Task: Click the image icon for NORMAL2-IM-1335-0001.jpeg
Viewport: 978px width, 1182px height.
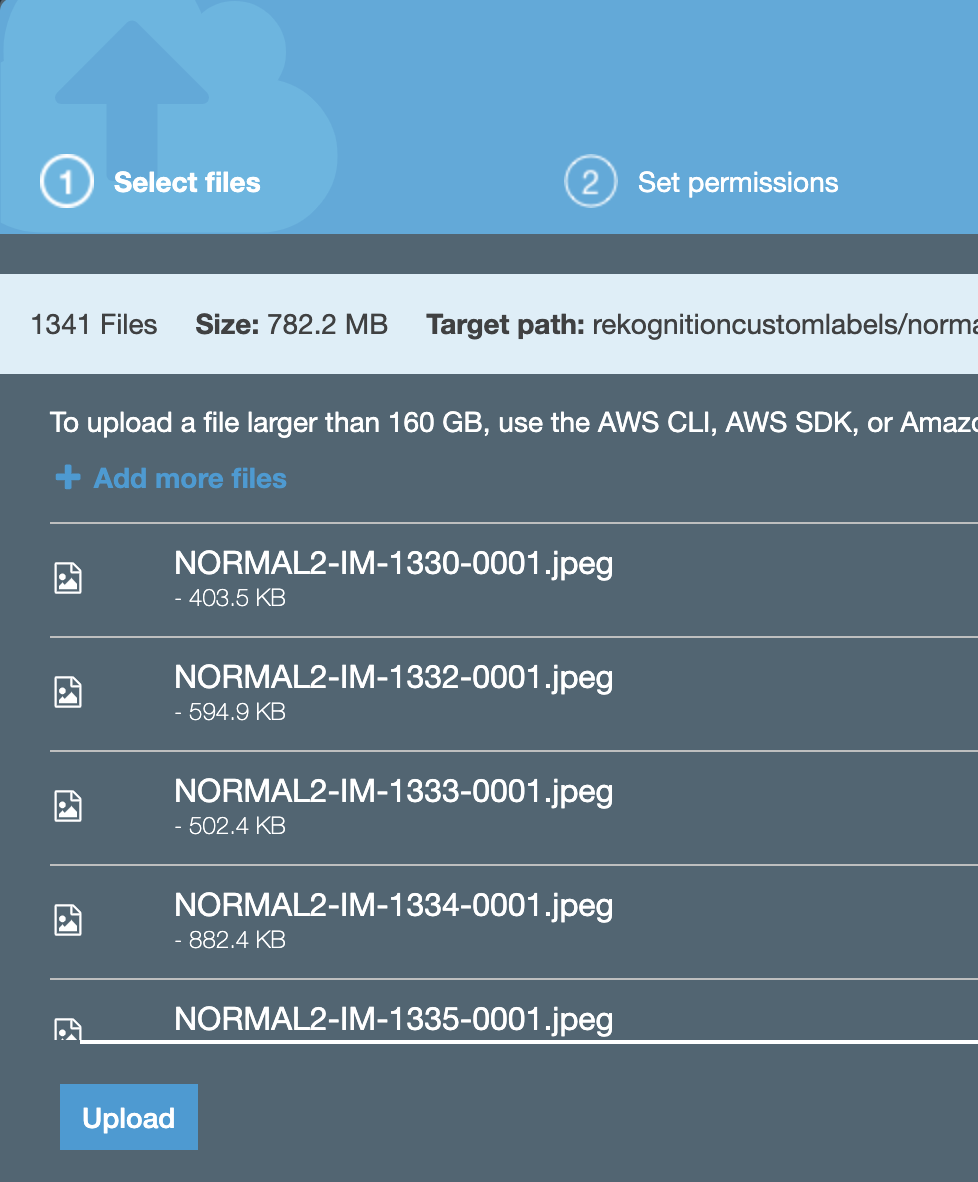Action: pos(68,1029)
